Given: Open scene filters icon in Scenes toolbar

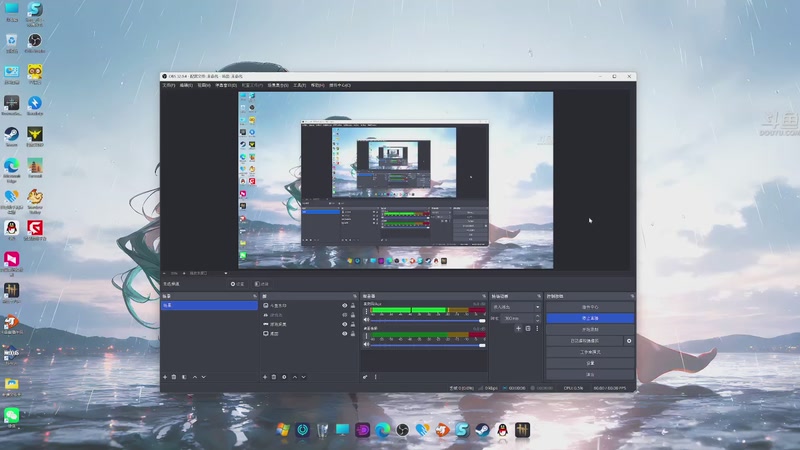Looking at the screenshot, I should [184, 377].
